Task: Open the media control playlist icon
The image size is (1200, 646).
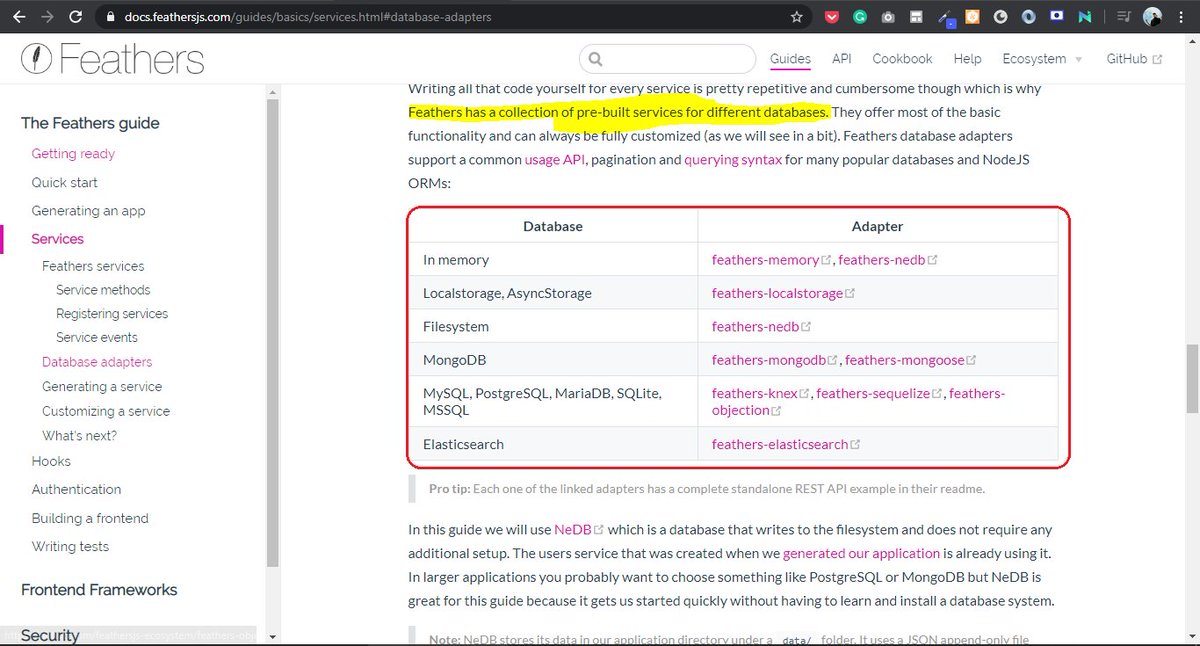Action: (1123, 17)
